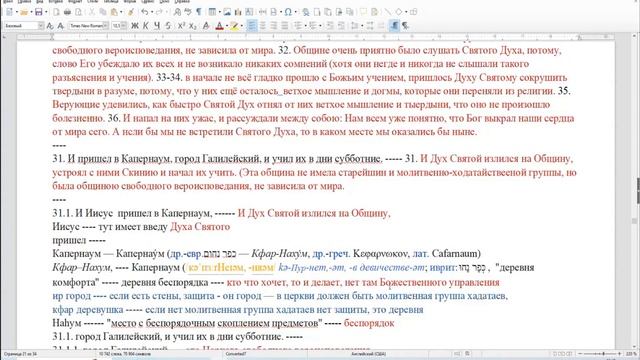640x360 pixels.
Task: Open the Times New Roman font dropdown
Action: click(106, 26)
